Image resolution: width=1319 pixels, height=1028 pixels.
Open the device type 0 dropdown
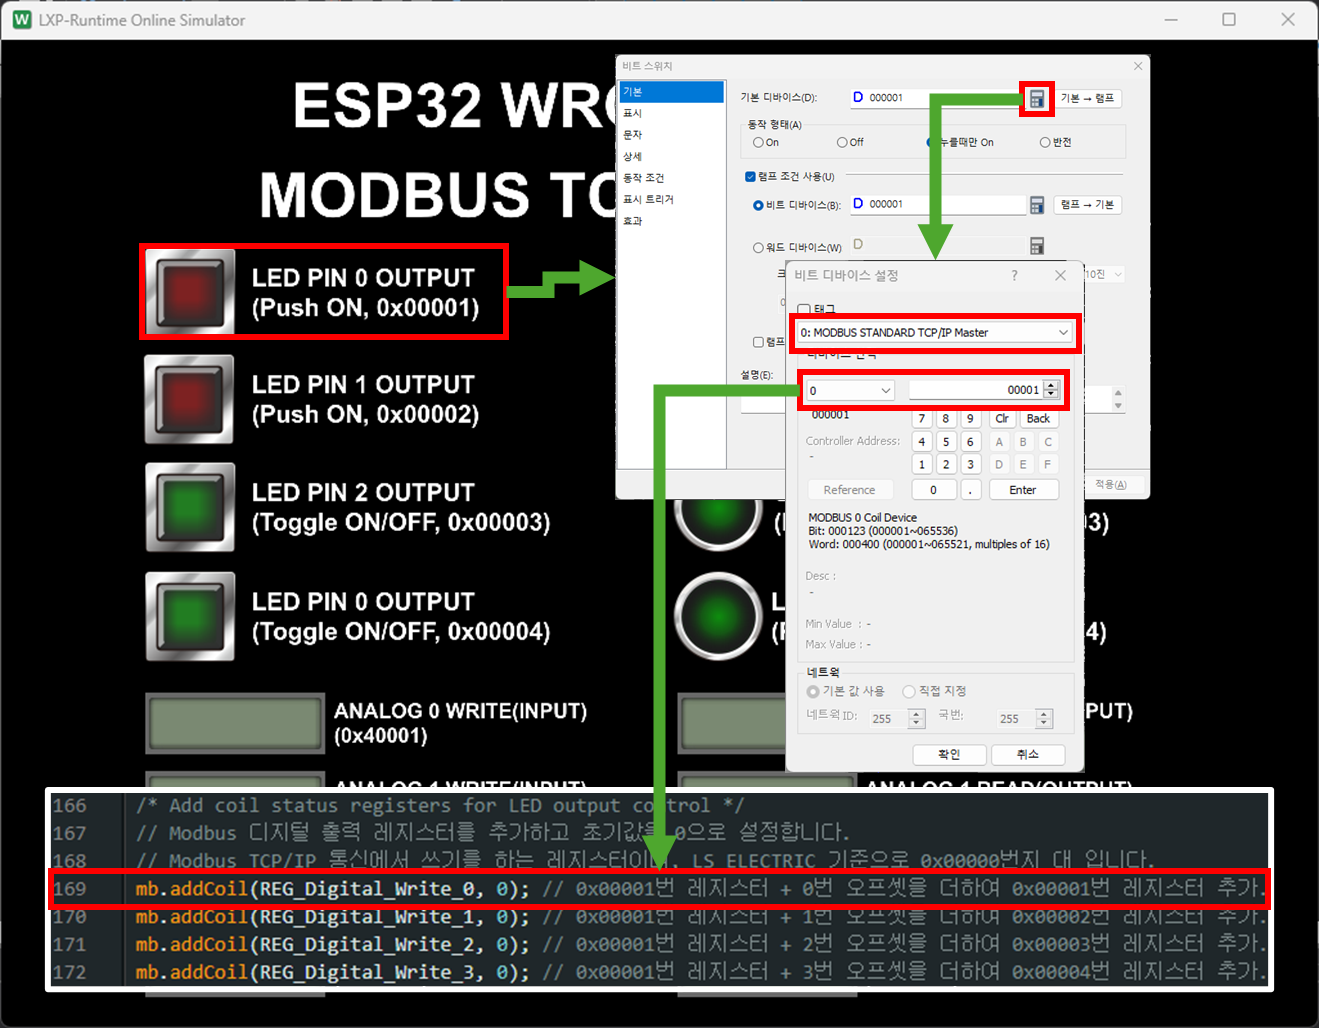pos(850,390)
